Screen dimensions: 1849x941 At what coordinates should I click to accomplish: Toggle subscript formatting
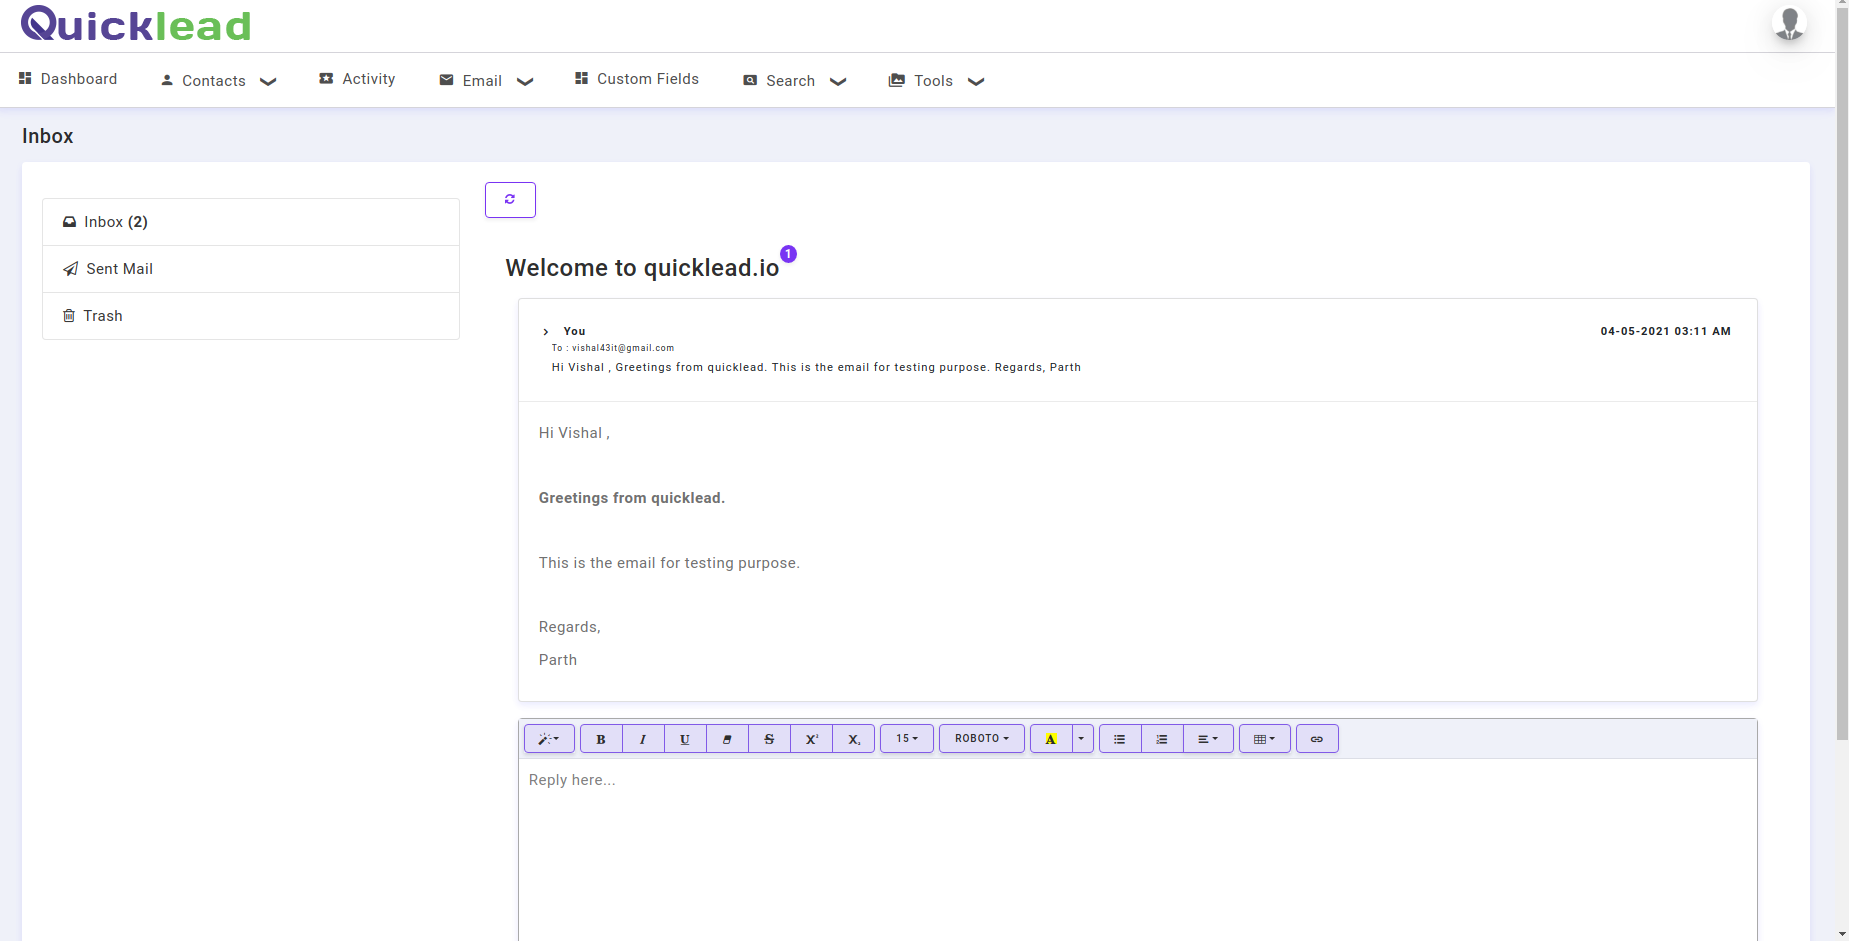[854, 739]
